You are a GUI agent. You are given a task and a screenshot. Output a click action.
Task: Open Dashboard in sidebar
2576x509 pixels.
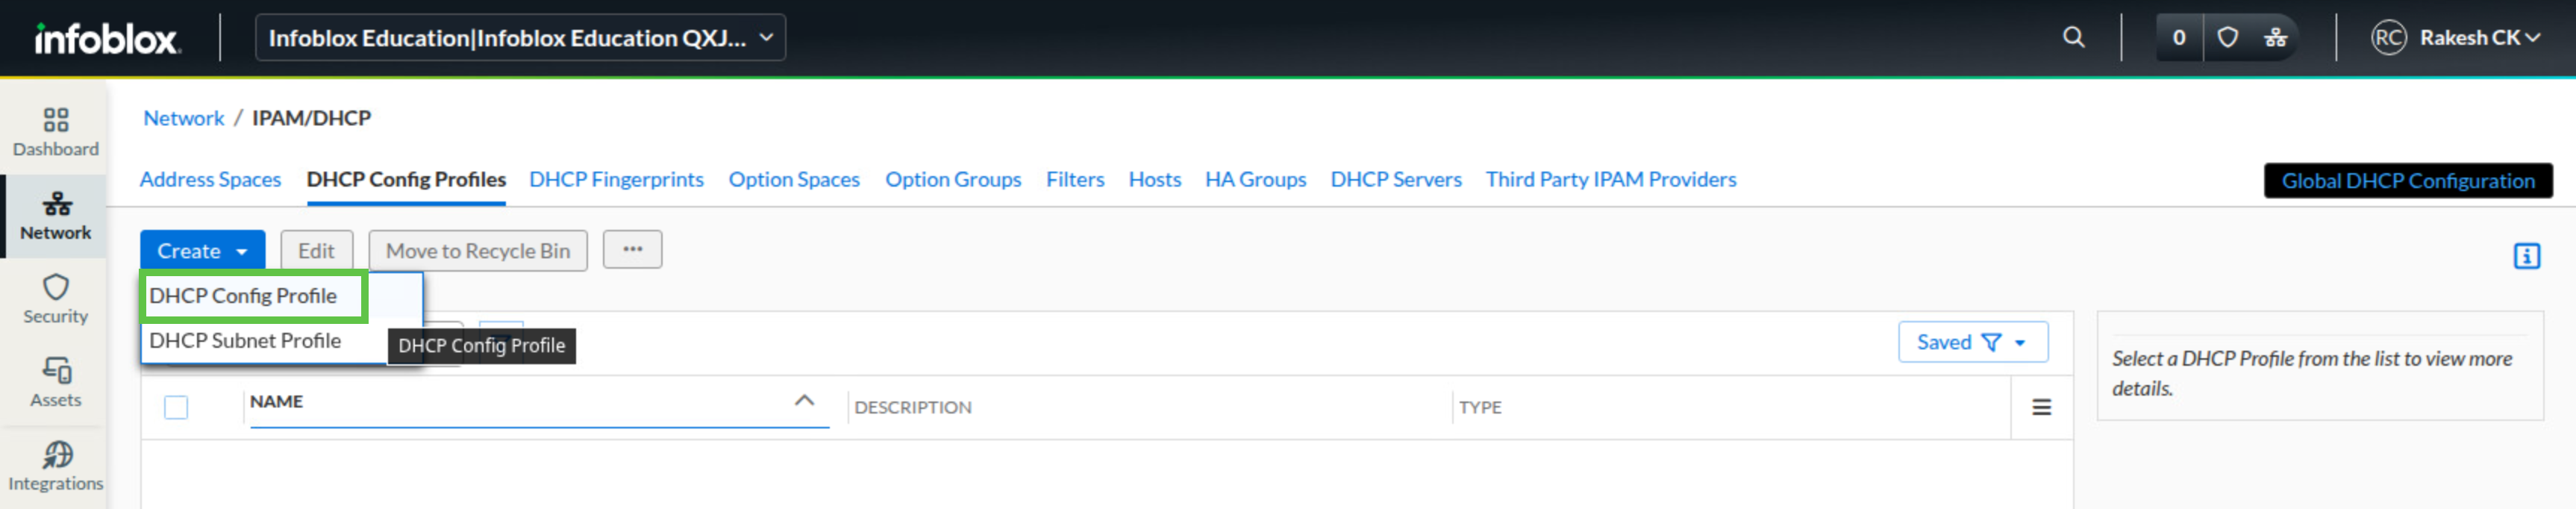[56, 132]
